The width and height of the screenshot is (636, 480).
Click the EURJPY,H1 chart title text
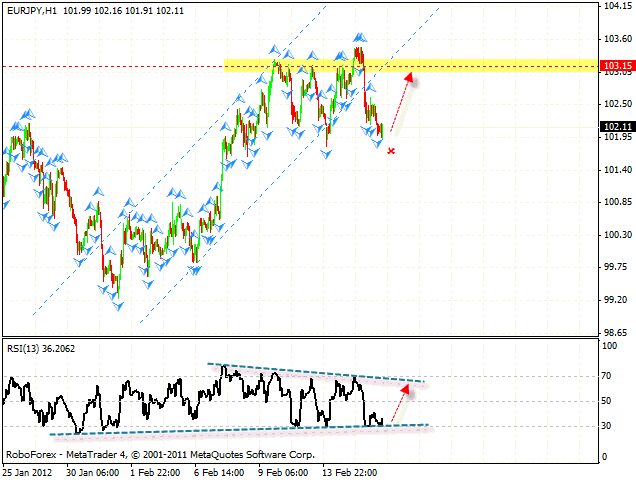[x=32, y=11]
